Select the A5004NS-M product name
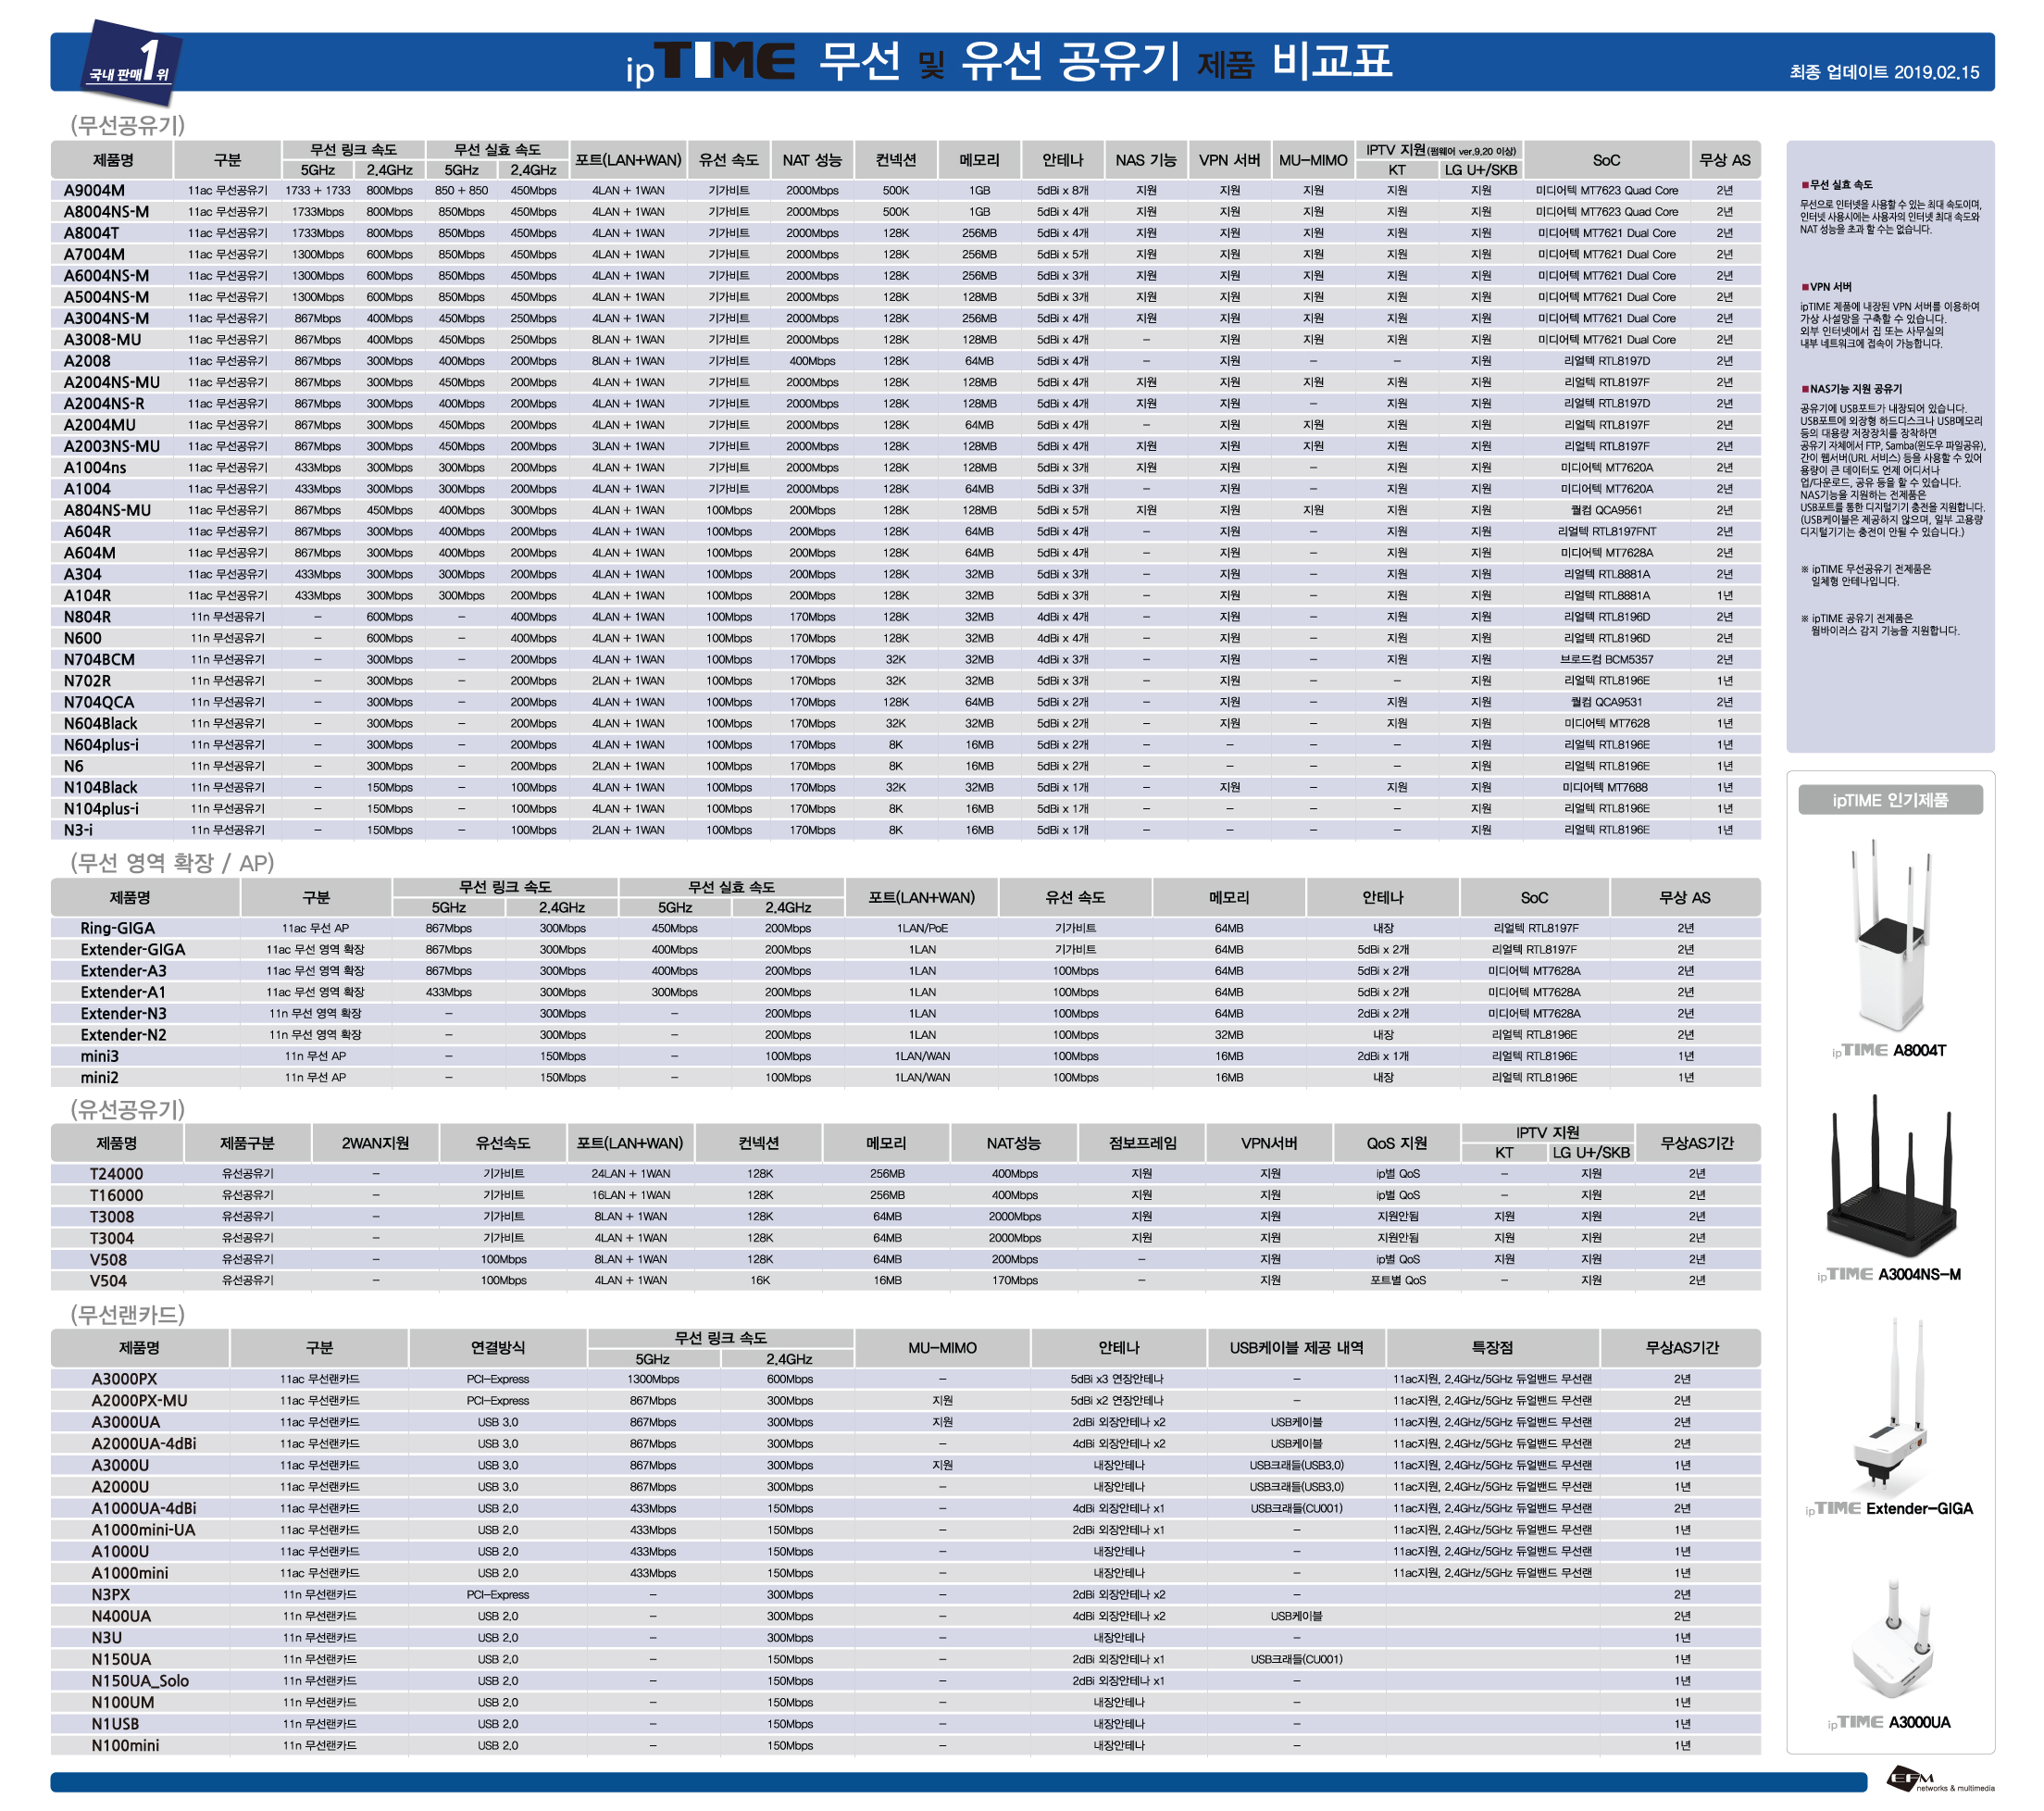This screenshot has height=1811, width=2044. pyautogui.click(x=106, y=297)
